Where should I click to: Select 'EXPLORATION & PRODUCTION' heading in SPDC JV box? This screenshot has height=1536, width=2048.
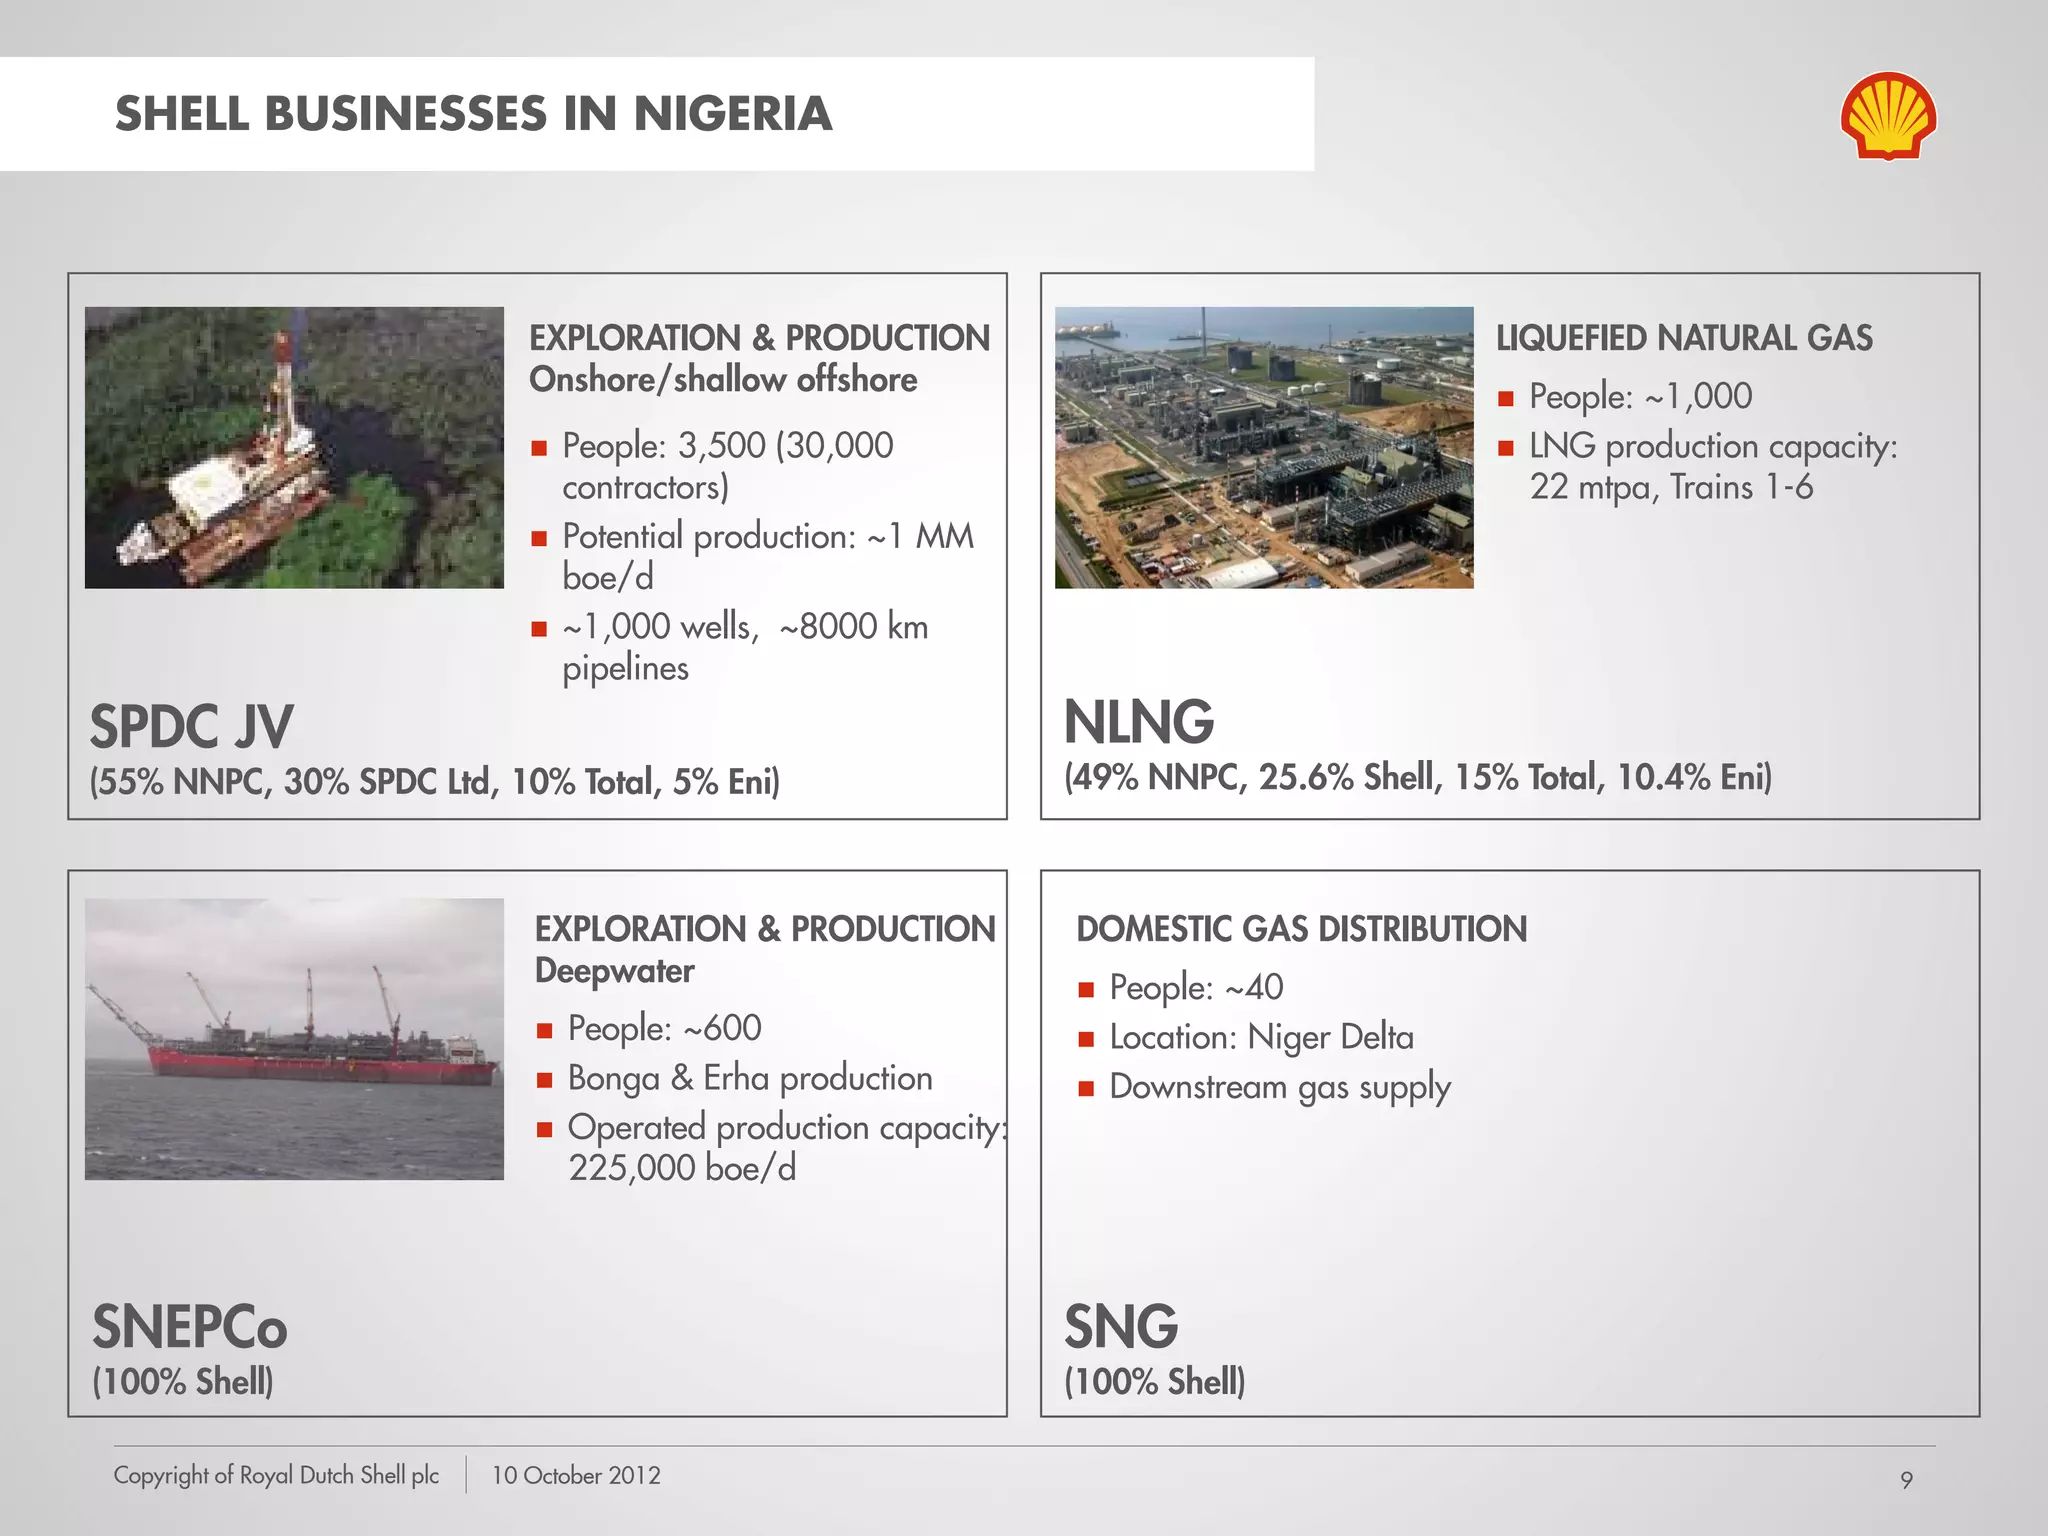click(759, 338)
